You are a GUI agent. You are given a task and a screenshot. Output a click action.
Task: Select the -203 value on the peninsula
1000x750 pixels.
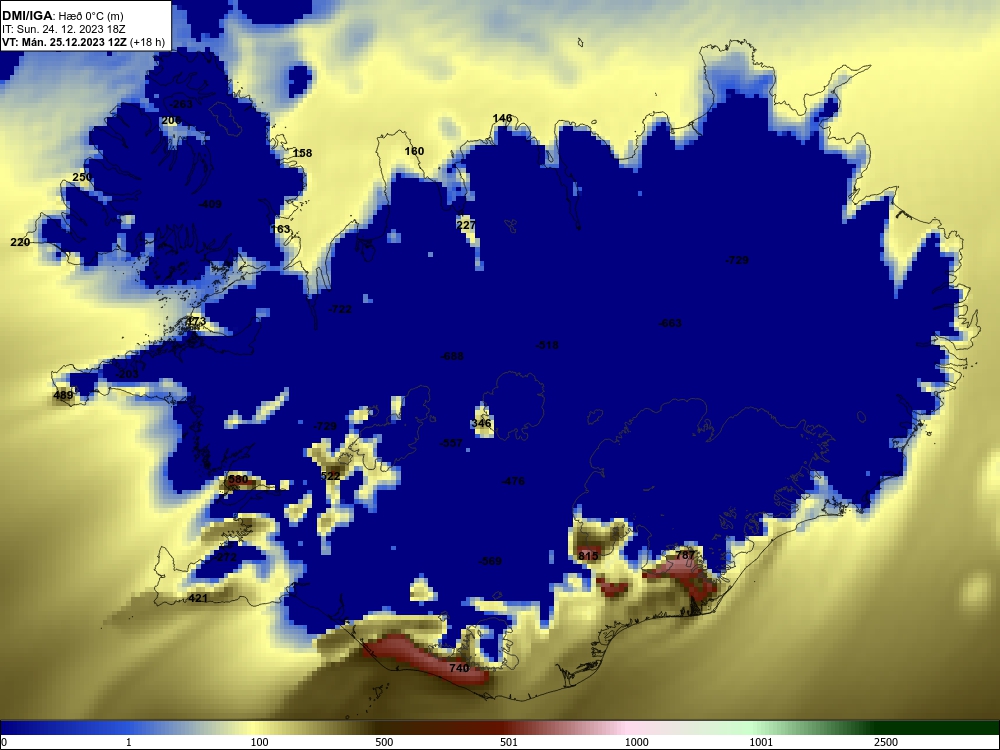pyautogui.click(x=127, y=374)
